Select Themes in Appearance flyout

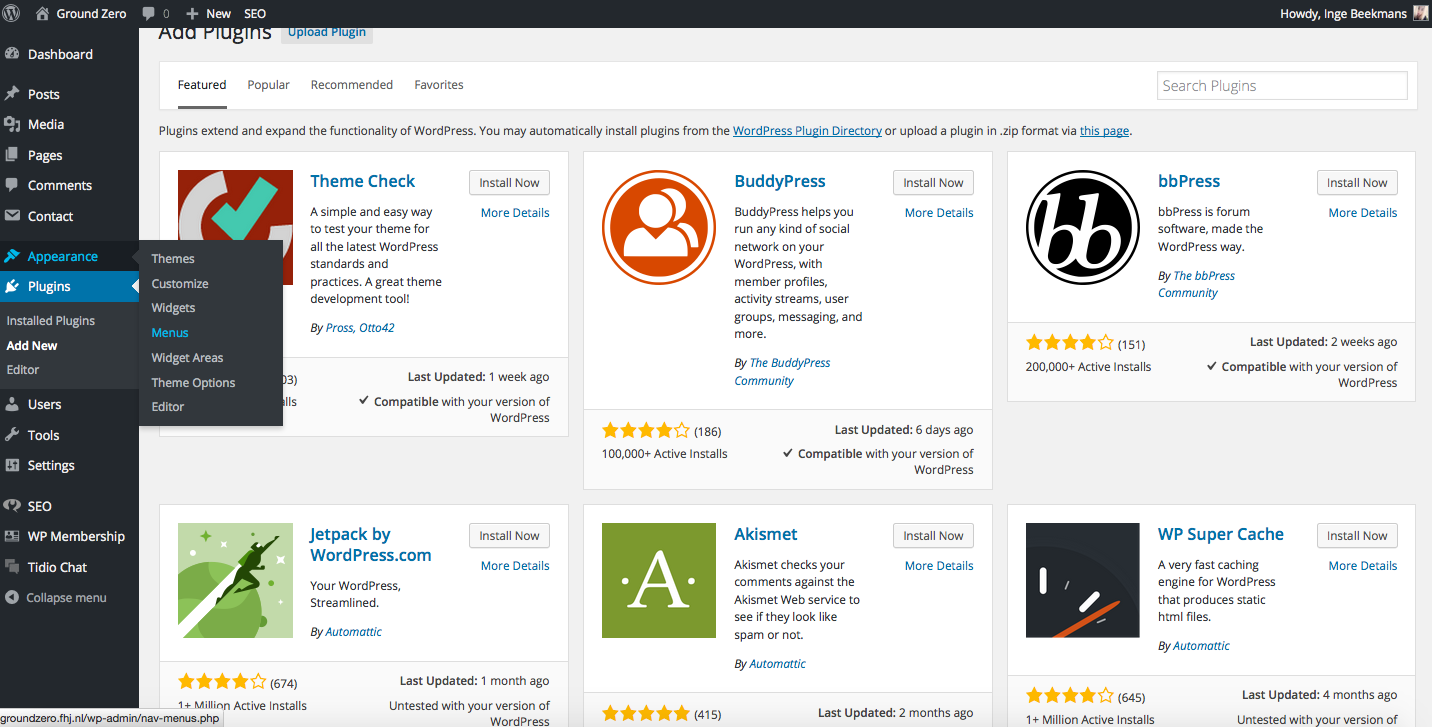pos(173,258)
